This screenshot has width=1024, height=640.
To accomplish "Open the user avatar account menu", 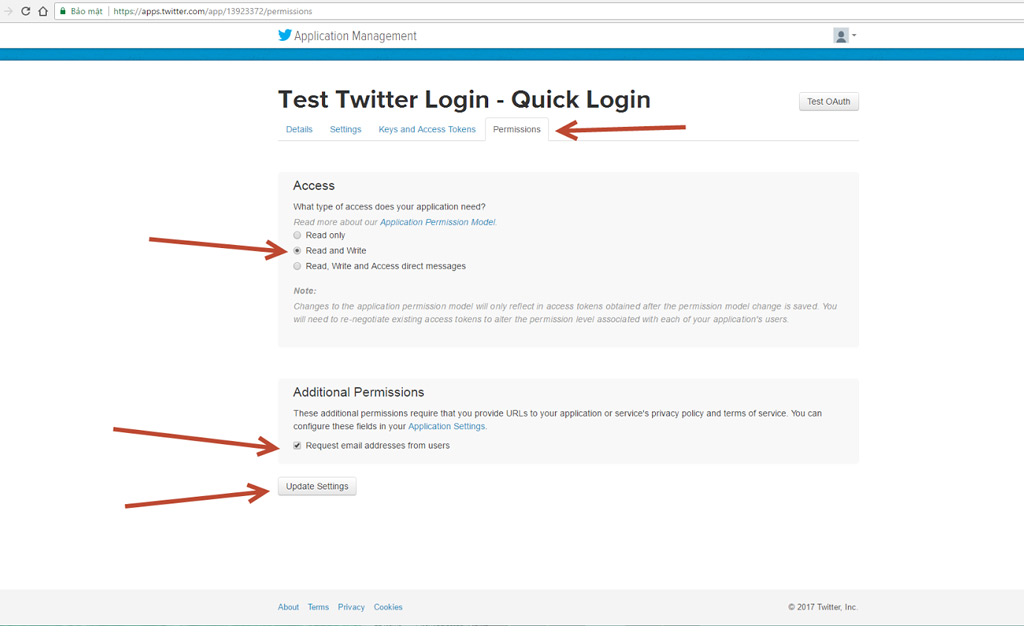I will 844,35.
